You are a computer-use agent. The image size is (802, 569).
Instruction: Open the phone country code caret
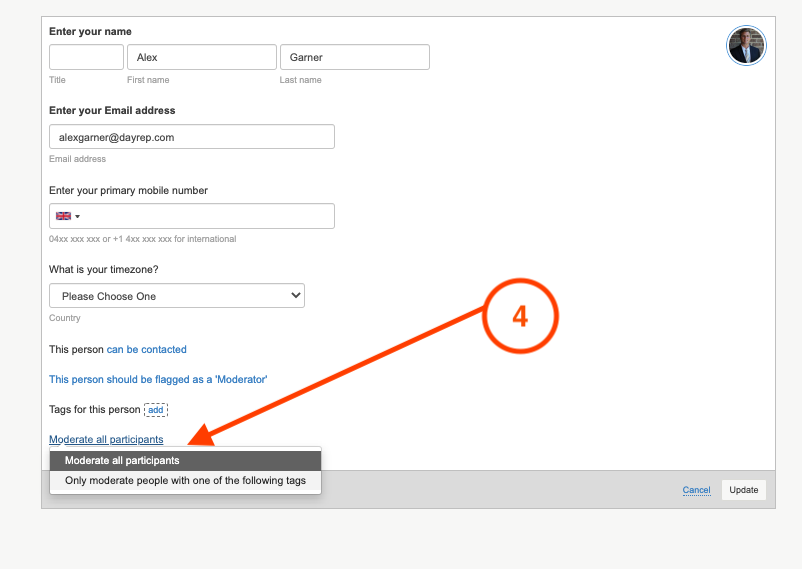coord(78,216)
